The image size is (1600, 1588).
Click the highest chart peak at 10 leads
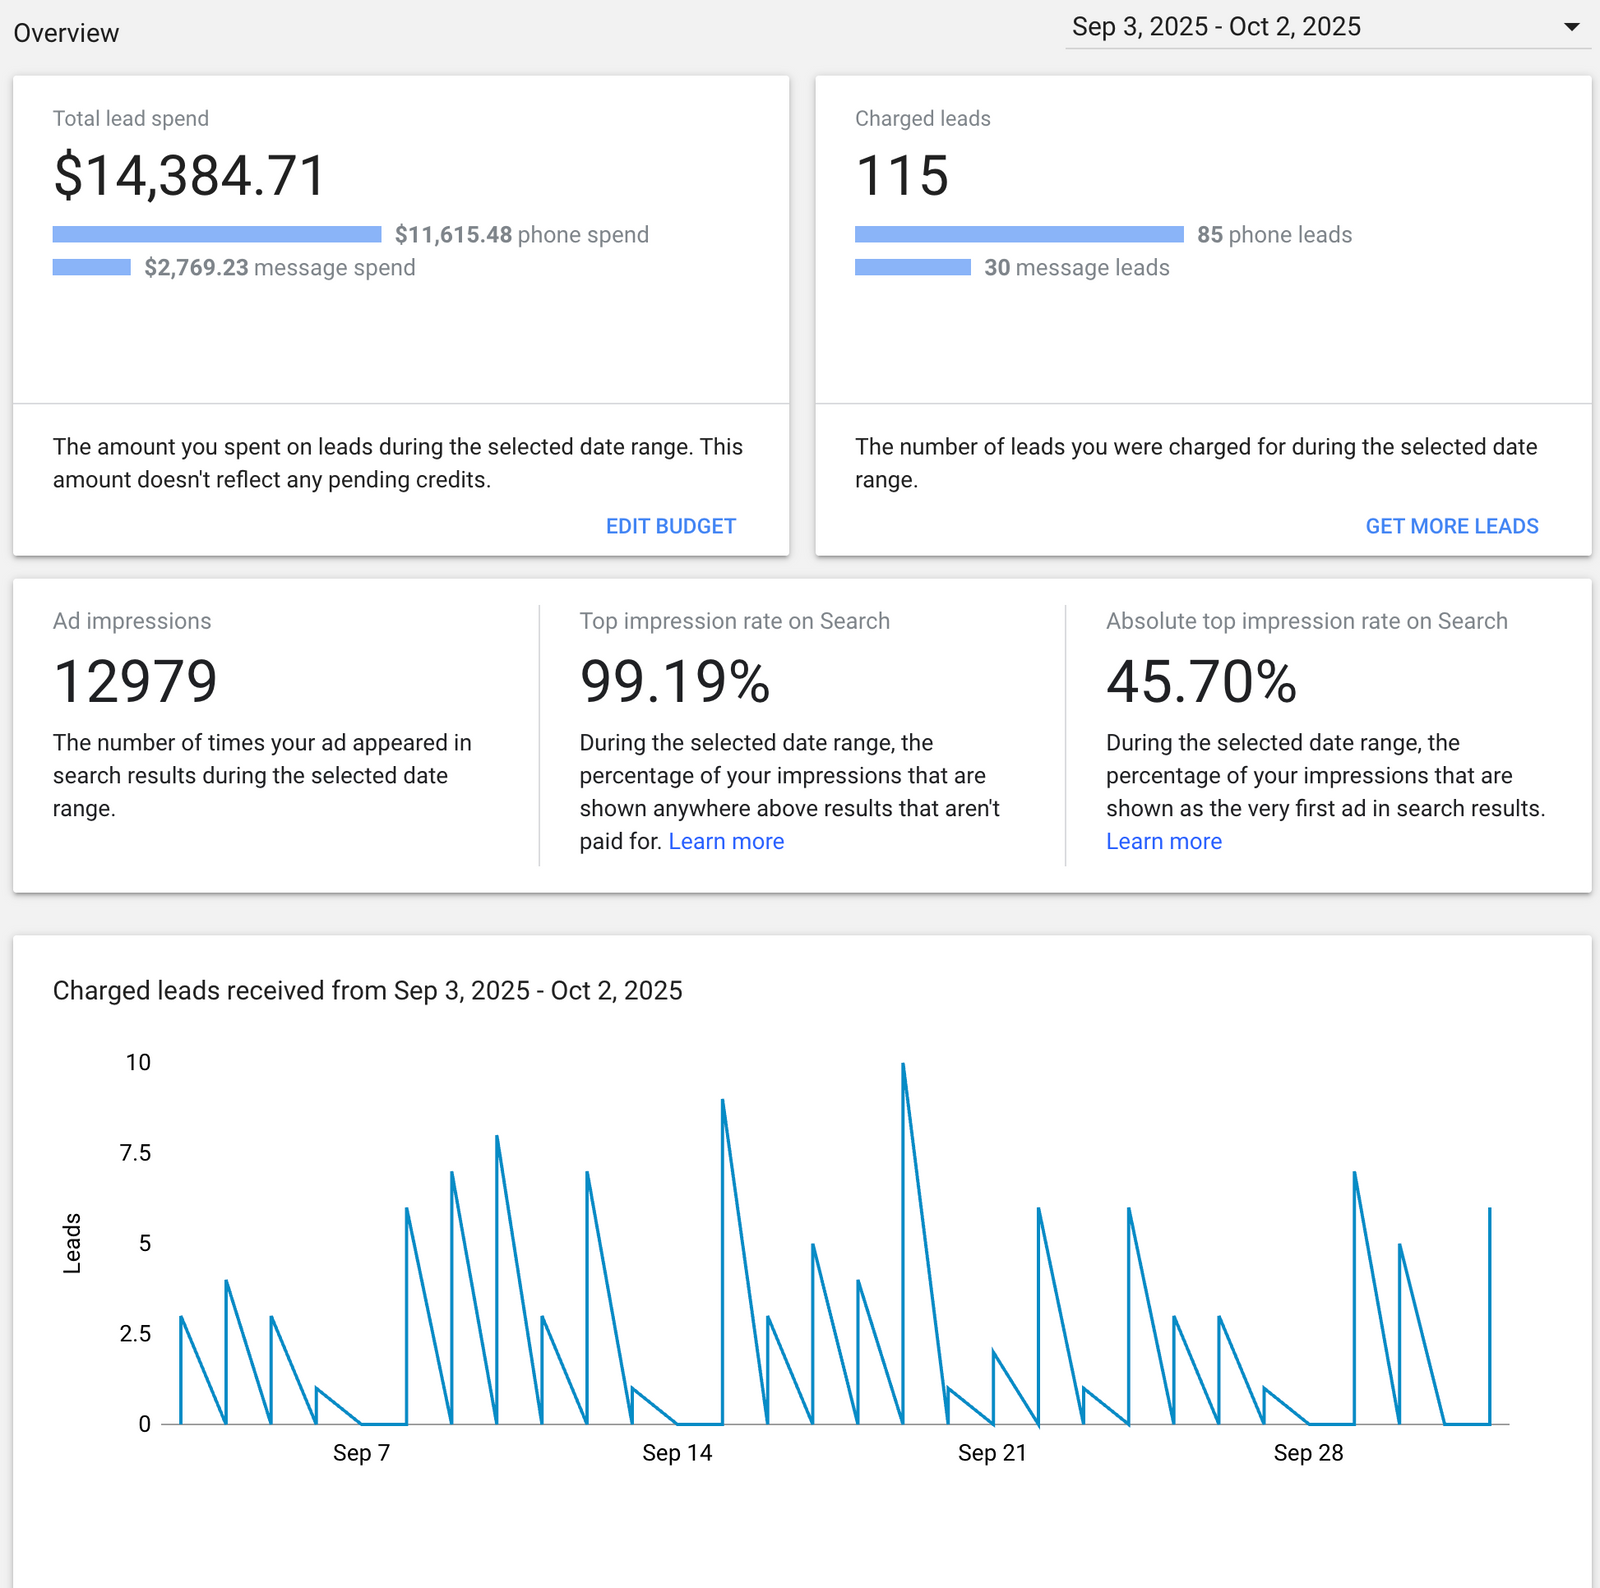pos(903,1066)
